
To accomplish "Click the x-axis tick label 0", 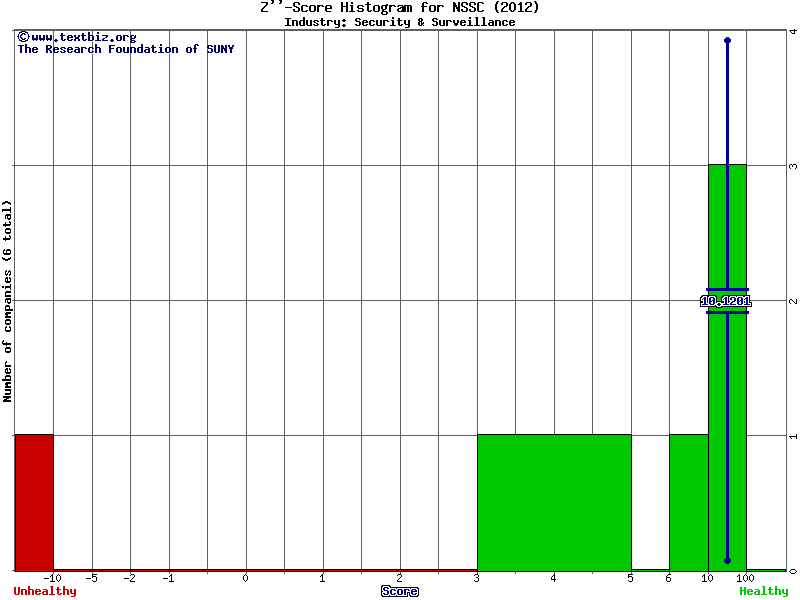I will click(x=245, y=579).
